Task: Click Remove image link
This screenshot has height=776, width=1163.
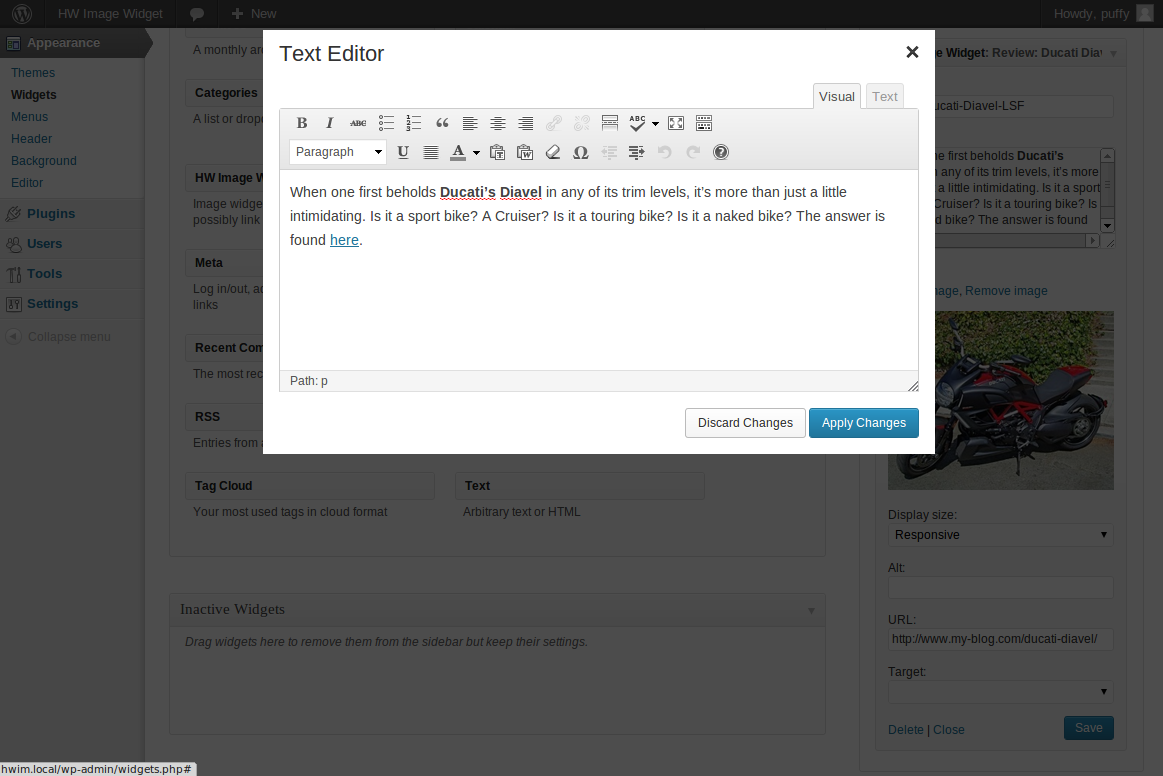Action: [x=1006, y=291]
